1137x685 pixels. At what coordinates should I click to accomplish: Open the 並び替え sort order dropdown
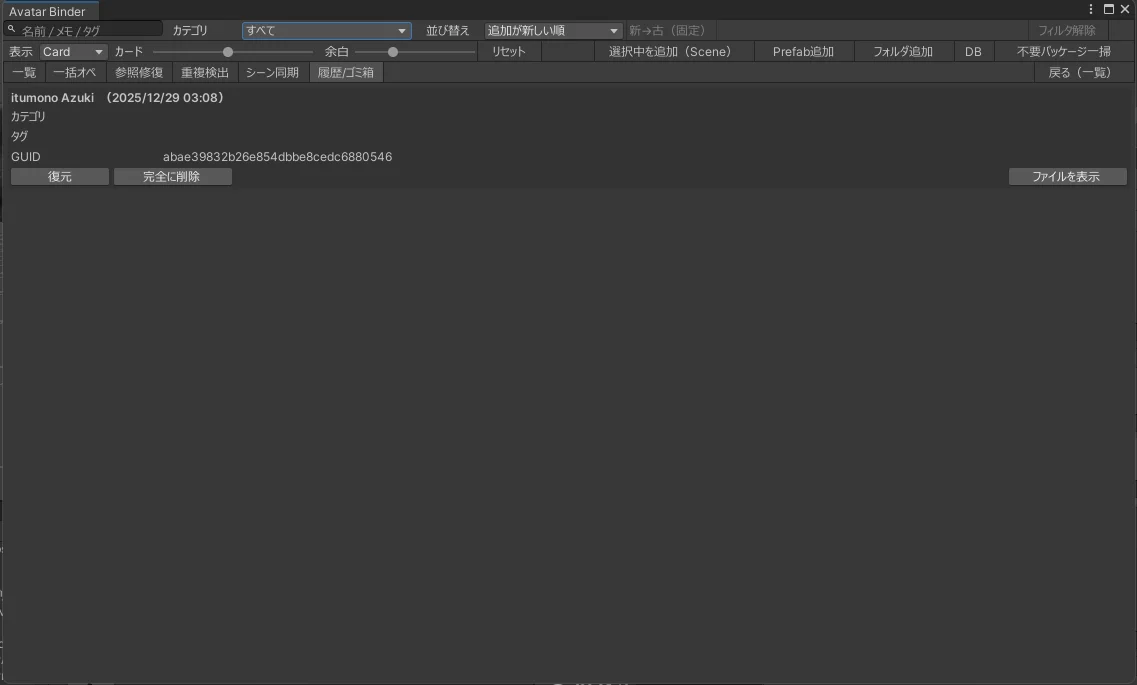coord(553,31)
